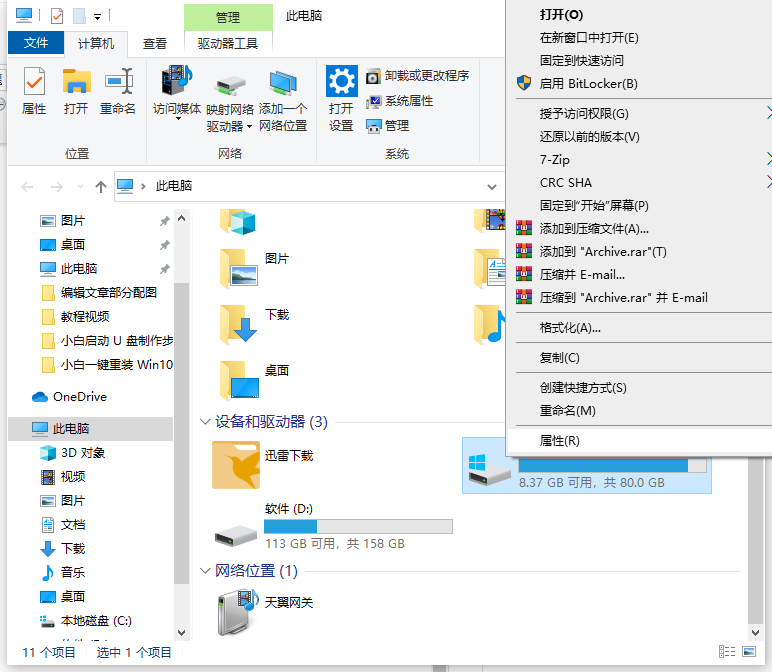Choose 启用 BitLocker(B) in the context menu
The width and height of the screenshot is (772, 672).
pos(640,84)
